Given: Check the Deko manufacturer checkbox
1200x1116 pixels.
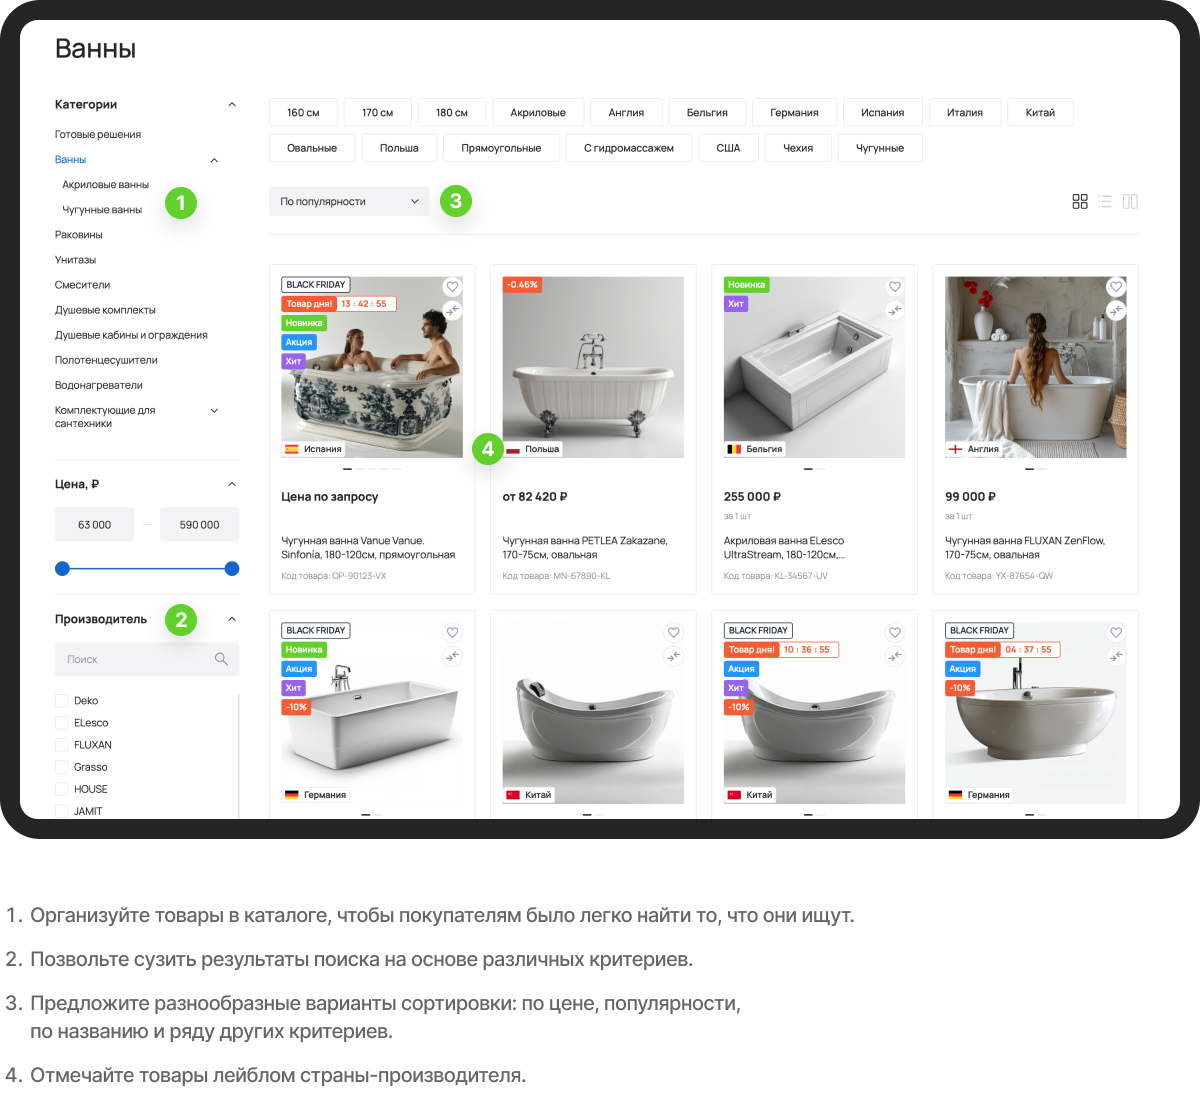Looking at the screenshot, I should tap(62, 701).
